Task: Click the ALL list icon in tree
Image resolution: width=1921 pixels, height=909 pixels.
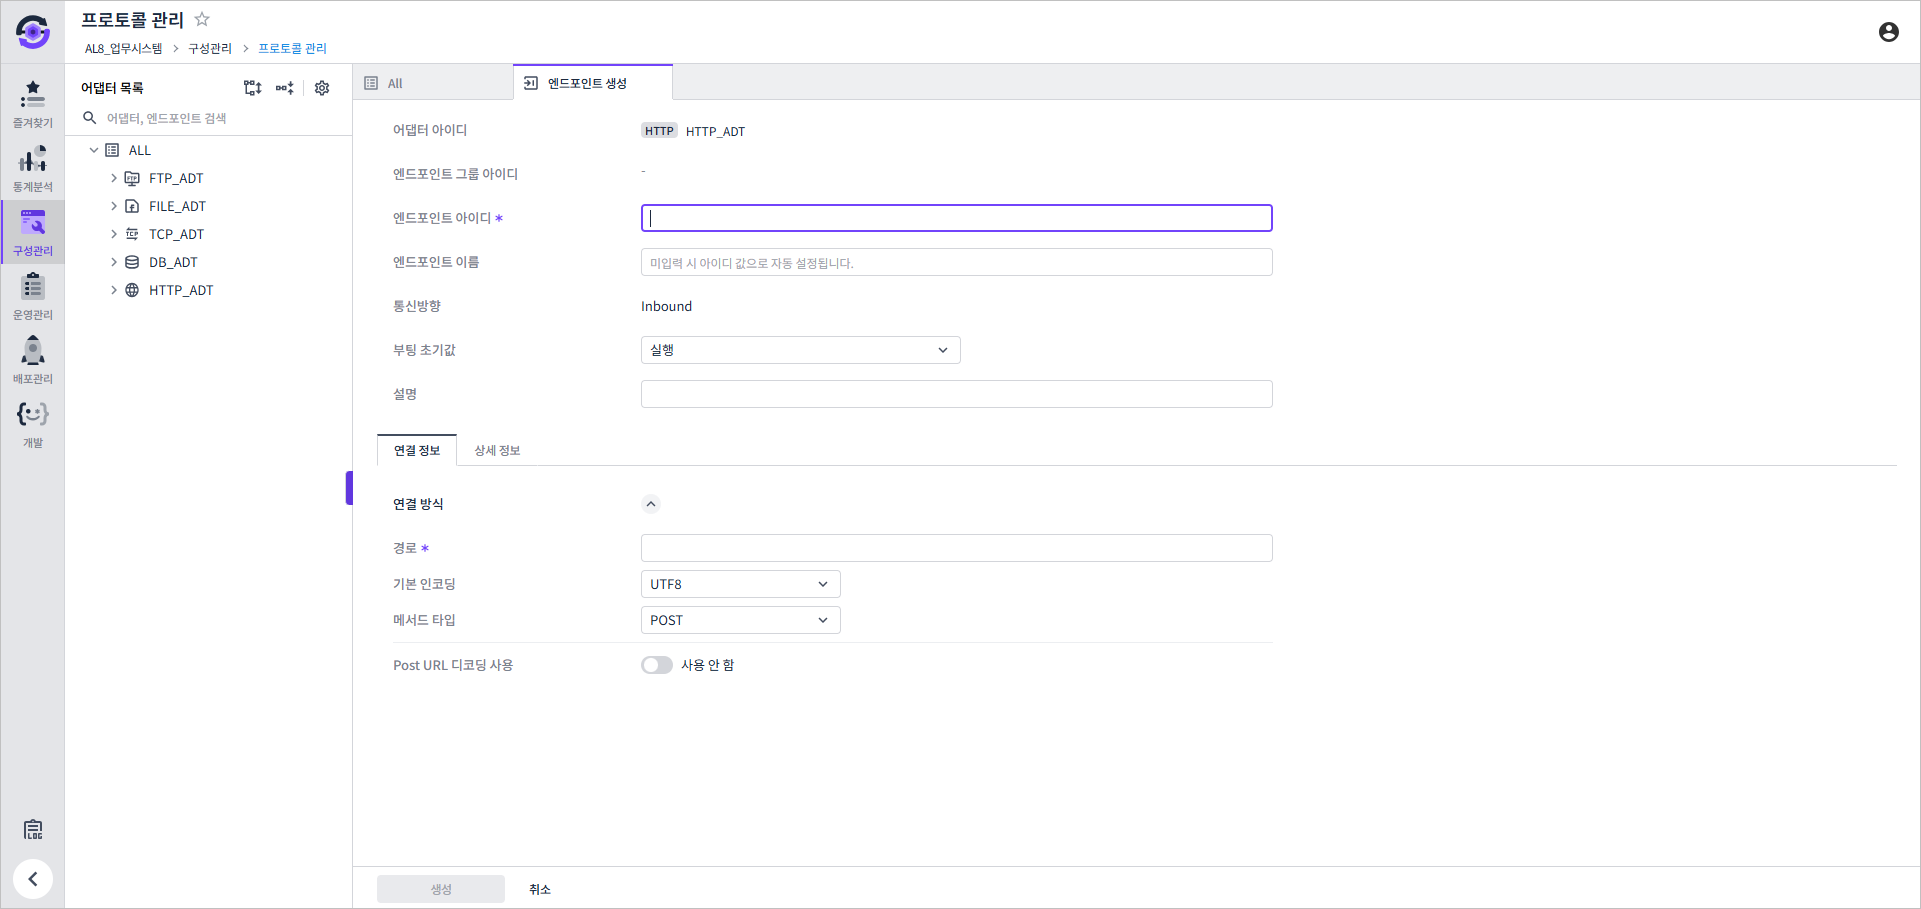Action: (112, 150)
